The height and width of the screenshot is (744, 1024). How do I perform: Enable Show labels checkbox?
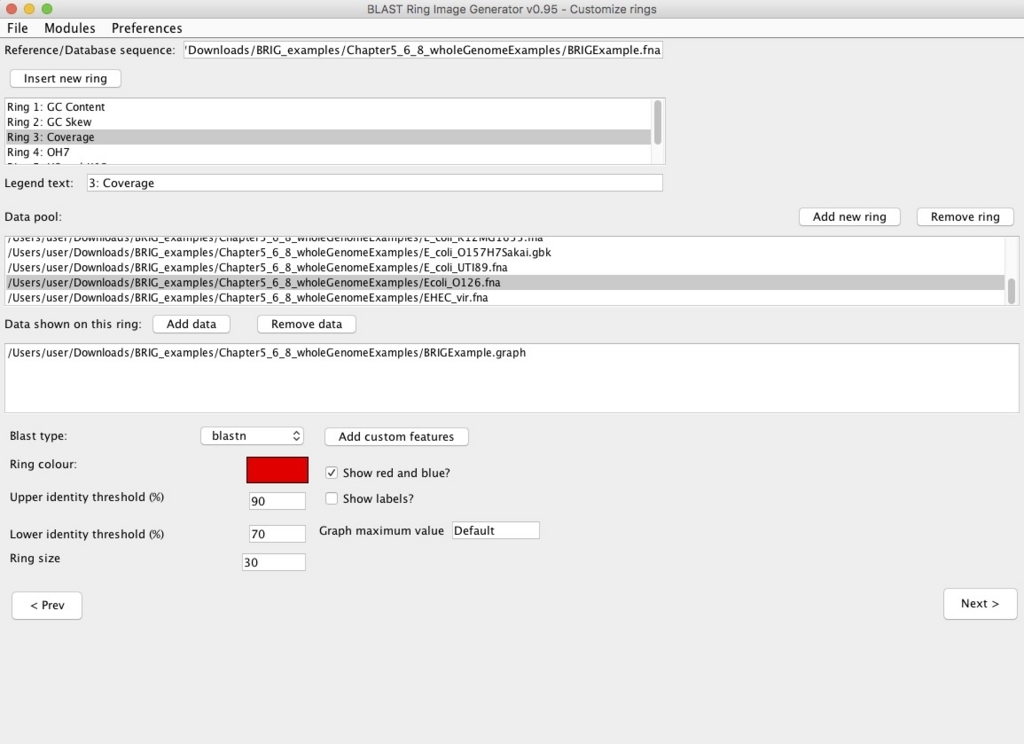pos(332,498)
